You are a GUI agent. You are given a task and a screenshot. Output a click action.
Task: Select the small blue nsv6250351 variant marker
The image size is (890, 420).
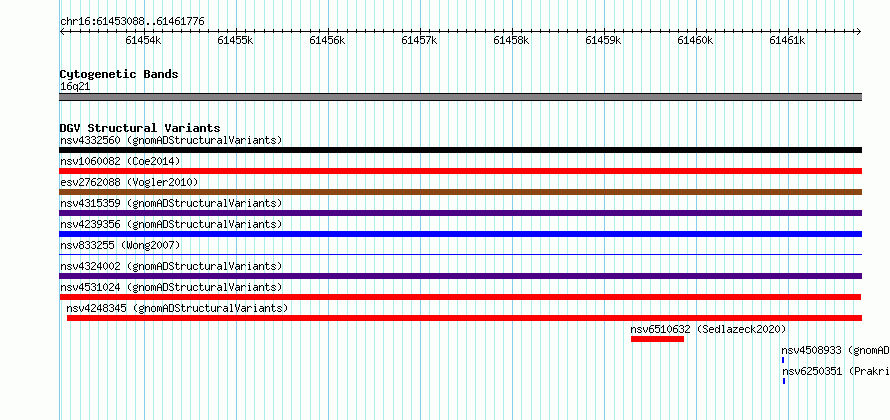(784, 381)
